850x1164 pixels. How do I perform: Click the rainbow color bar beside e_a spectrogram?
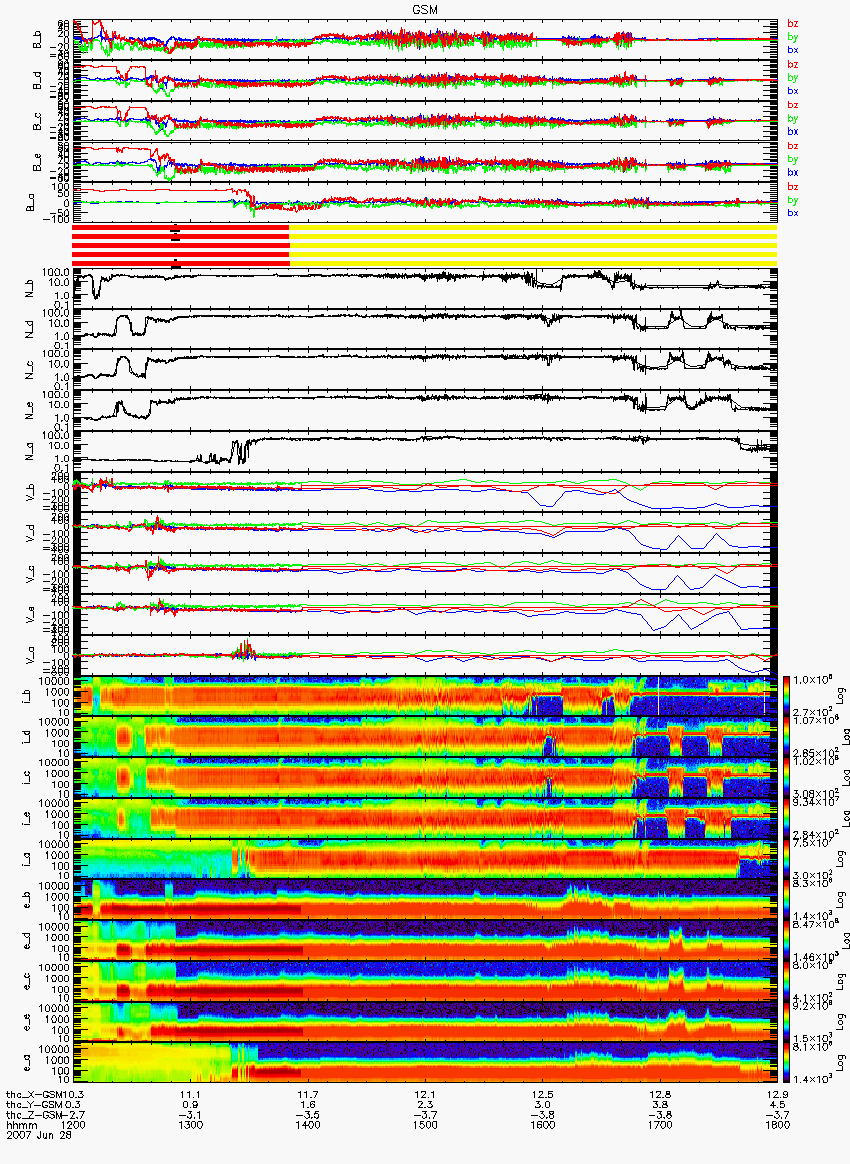[x=787, y=1063]
